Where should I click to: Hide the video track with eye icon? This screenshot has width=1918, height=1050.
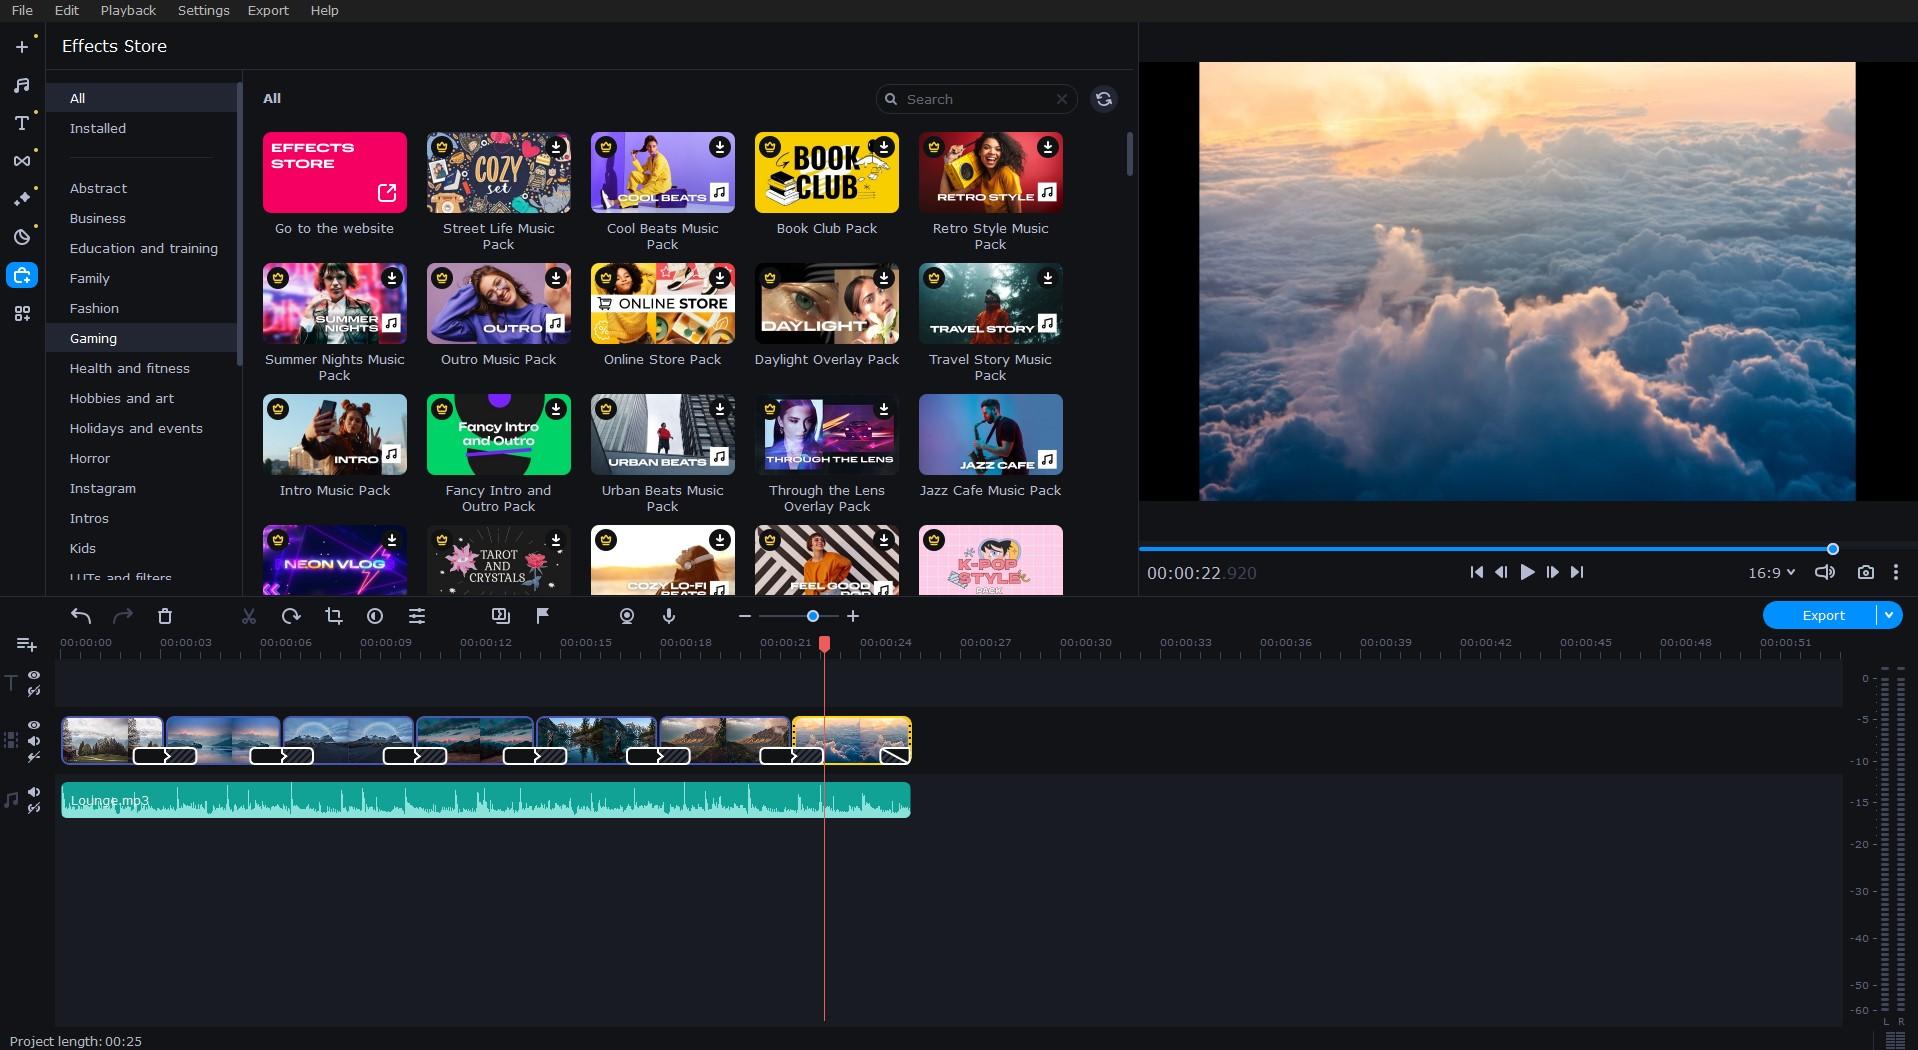coord(34,725)
